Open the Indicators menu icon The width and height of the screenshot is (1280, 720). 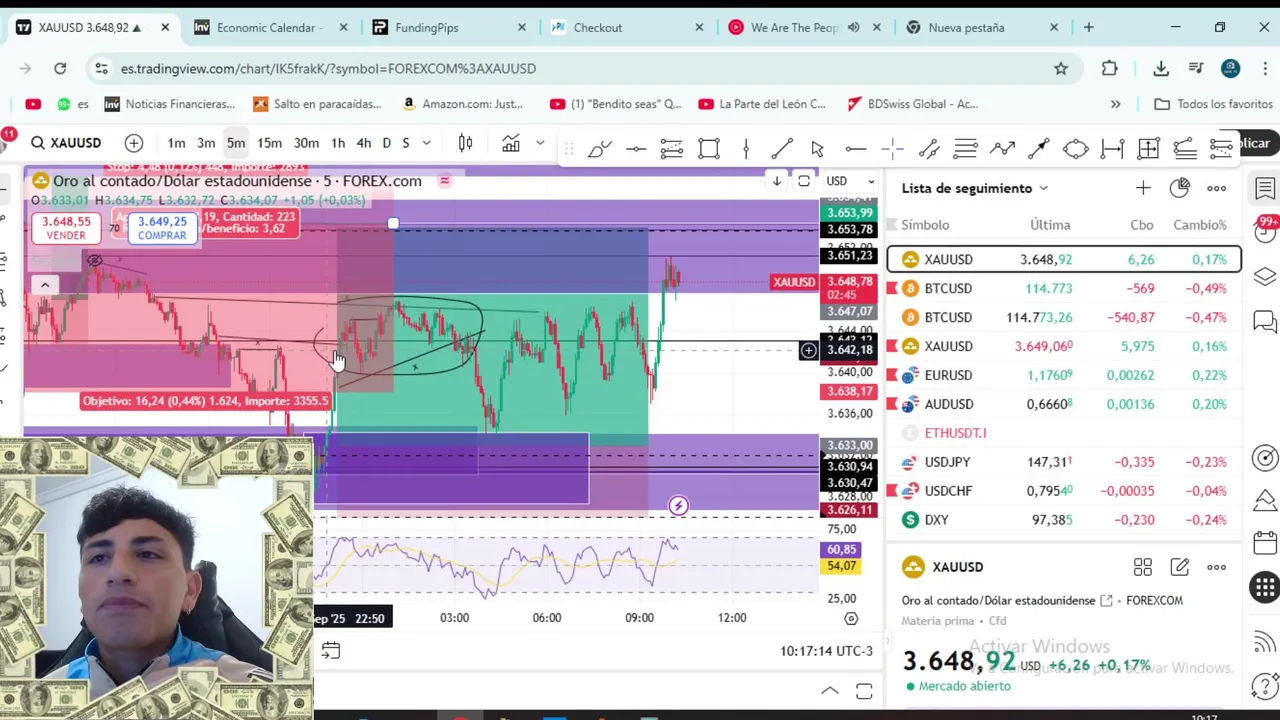(511, 143)
